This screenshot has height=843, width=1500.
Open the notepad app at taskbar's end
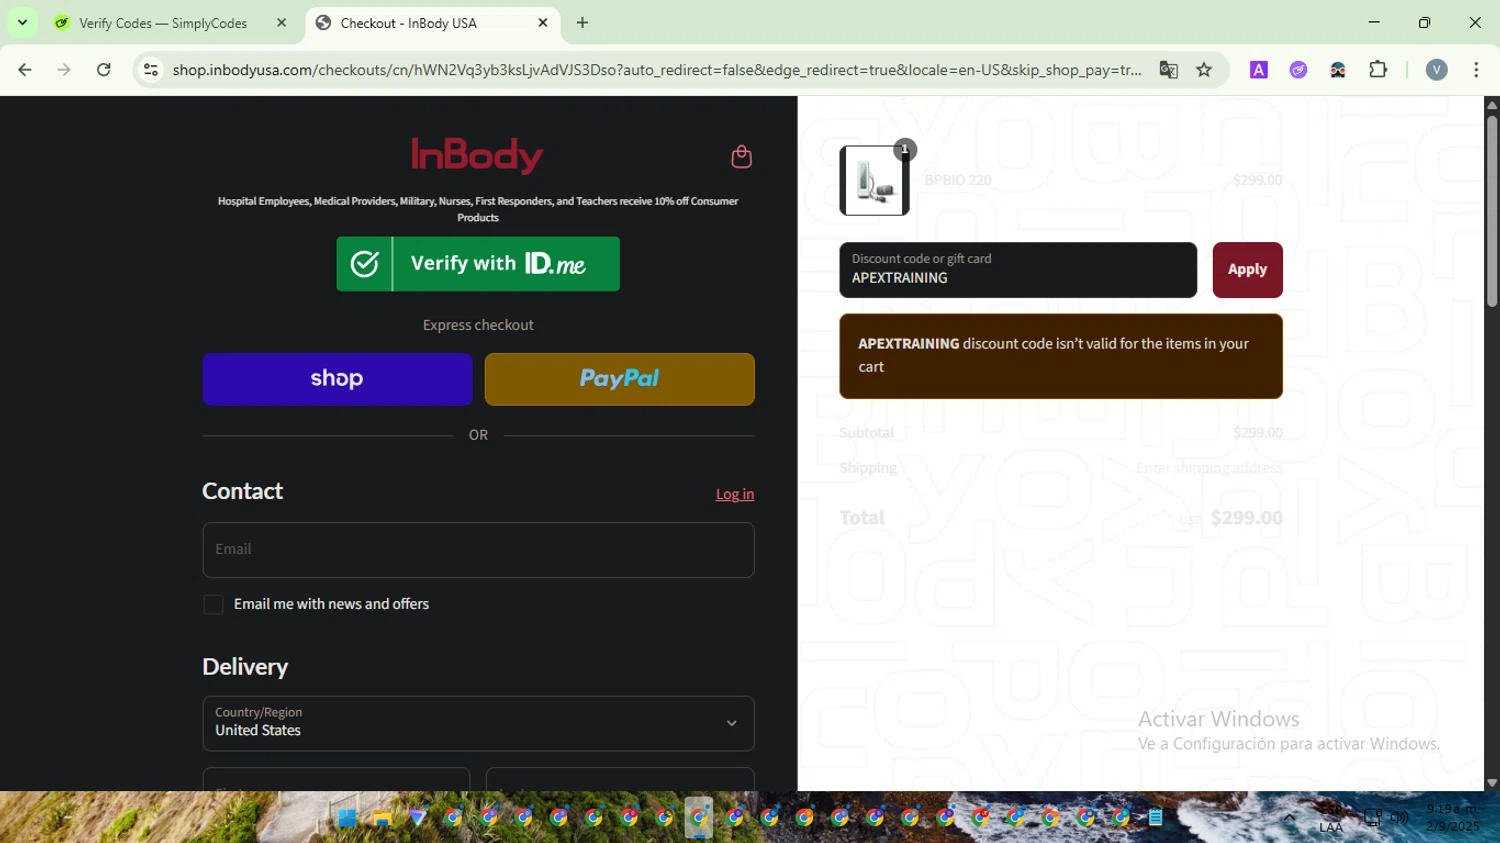point(1155,818)
